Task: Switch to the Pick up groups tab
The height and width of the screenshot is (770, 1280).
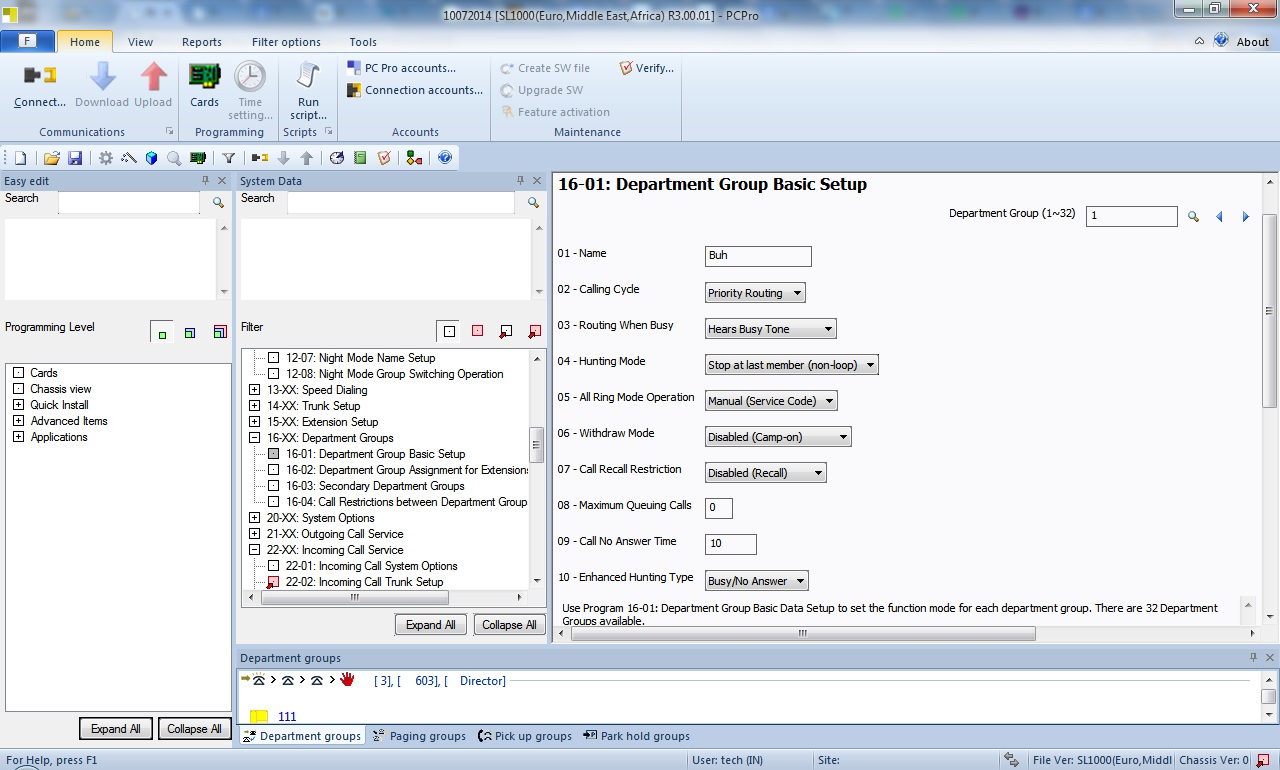Action: [526, 736]
